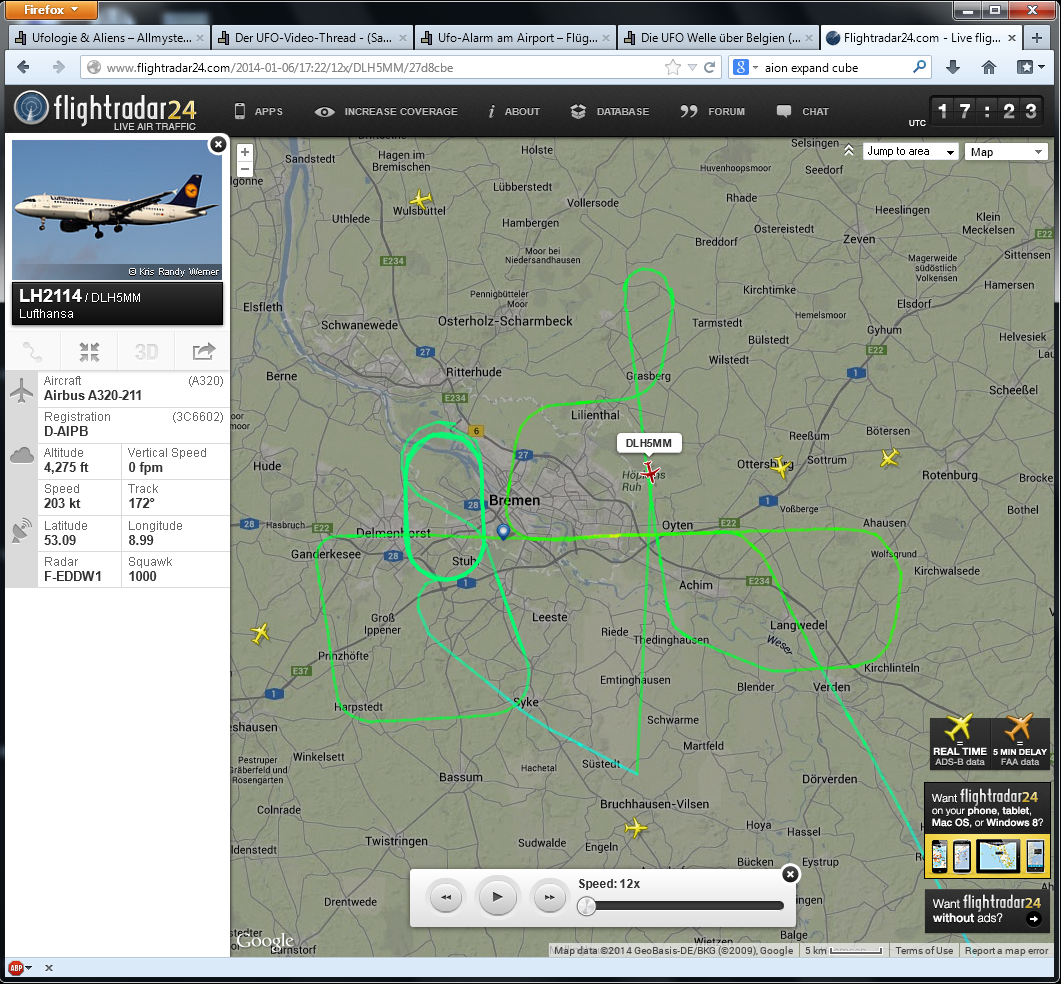Click the fullscreen collapse arrows icon

point(89,352)
